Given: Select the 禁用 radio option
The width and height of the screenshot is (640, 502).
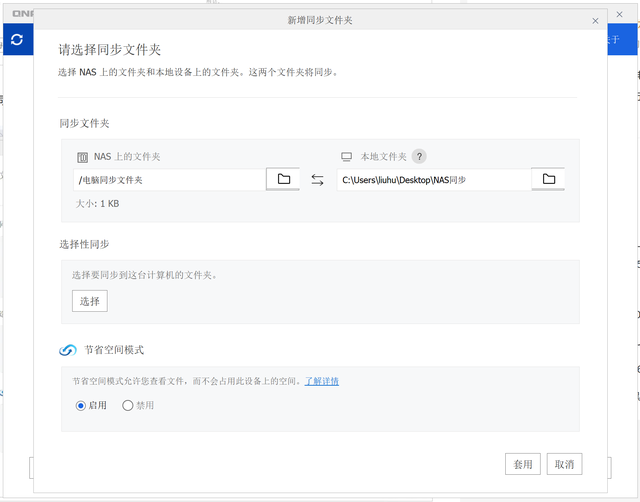Looking at the screenshot, I should [x=127, y=405].
